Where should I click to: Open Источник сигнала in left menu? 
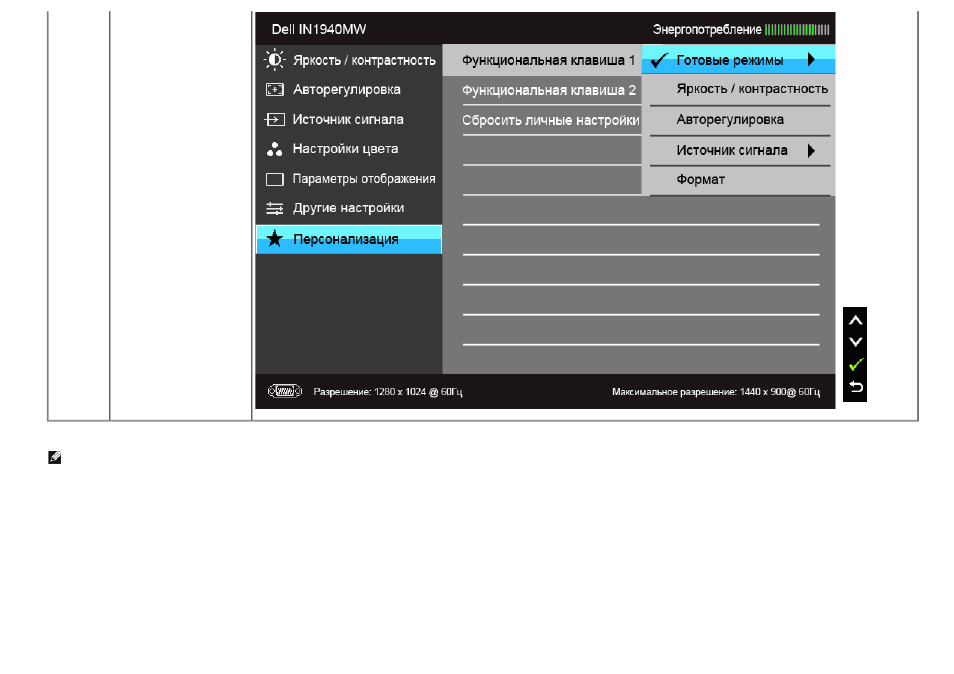coord(349,119)
